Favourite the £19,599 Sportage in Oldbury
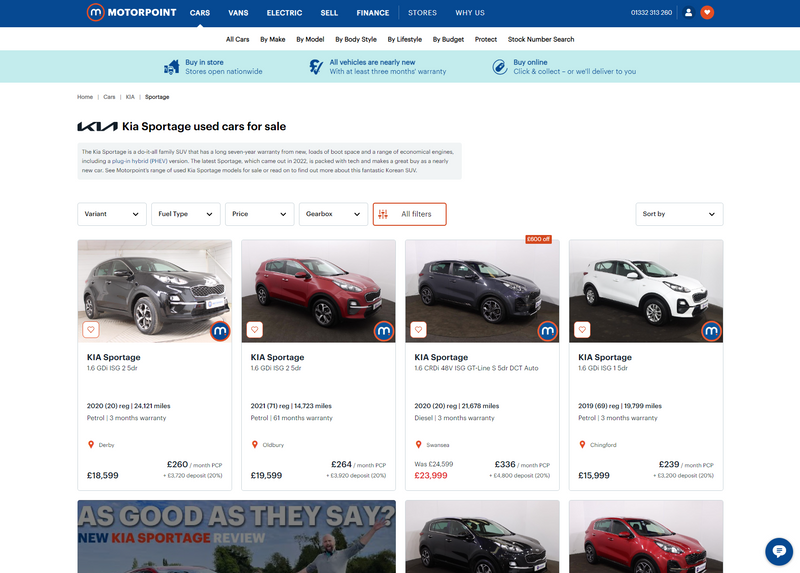Screen dimensions: 800x573 255,330
